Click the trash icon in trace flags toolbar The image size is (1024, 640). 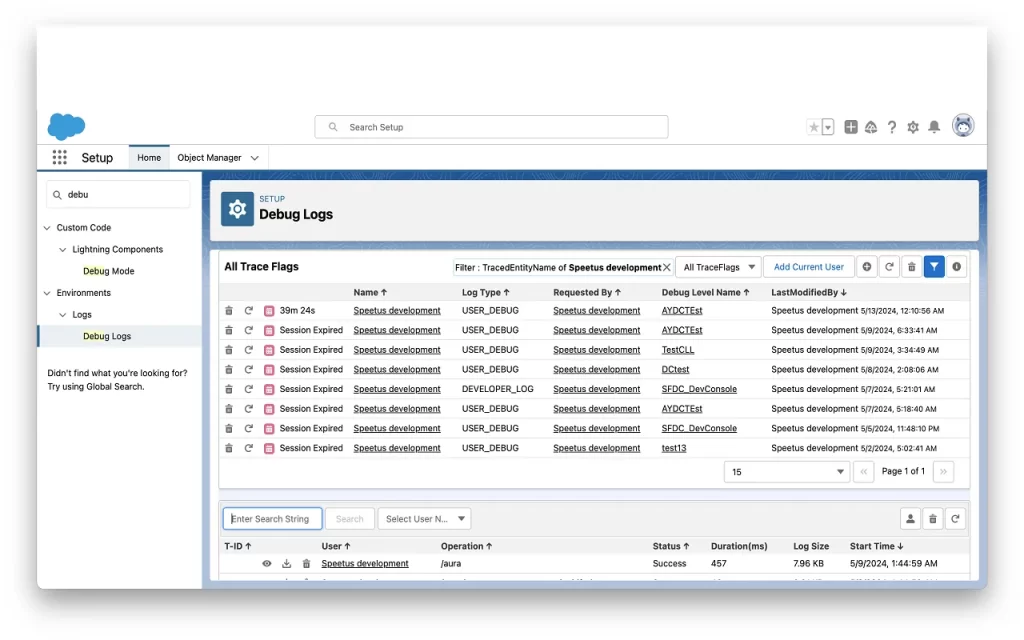point(912,266)
